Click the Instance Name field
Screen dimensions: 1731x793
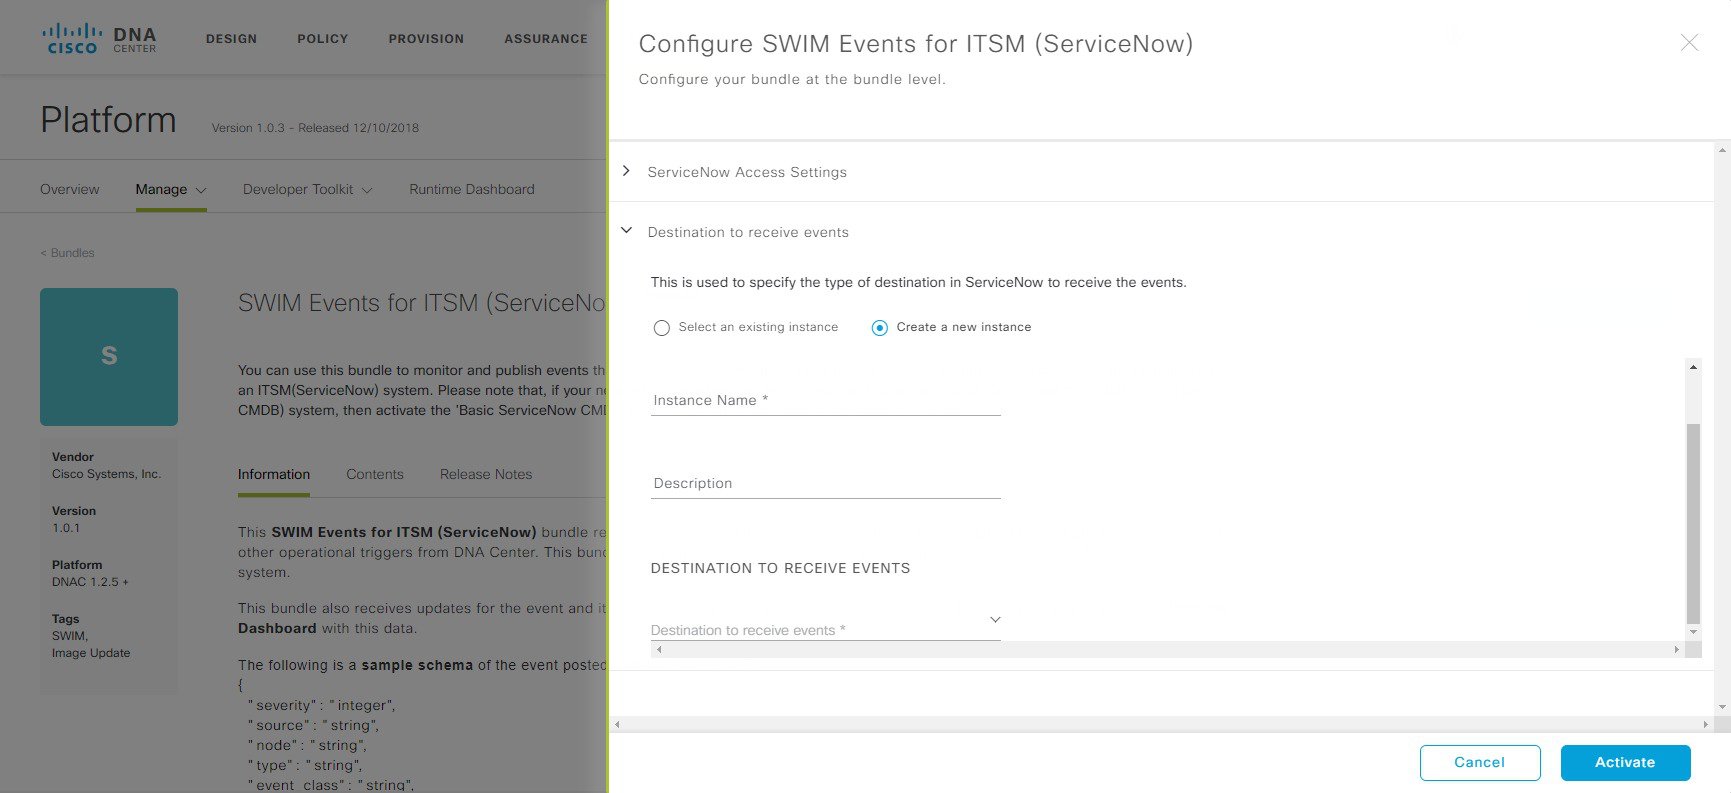click(826, 400)
